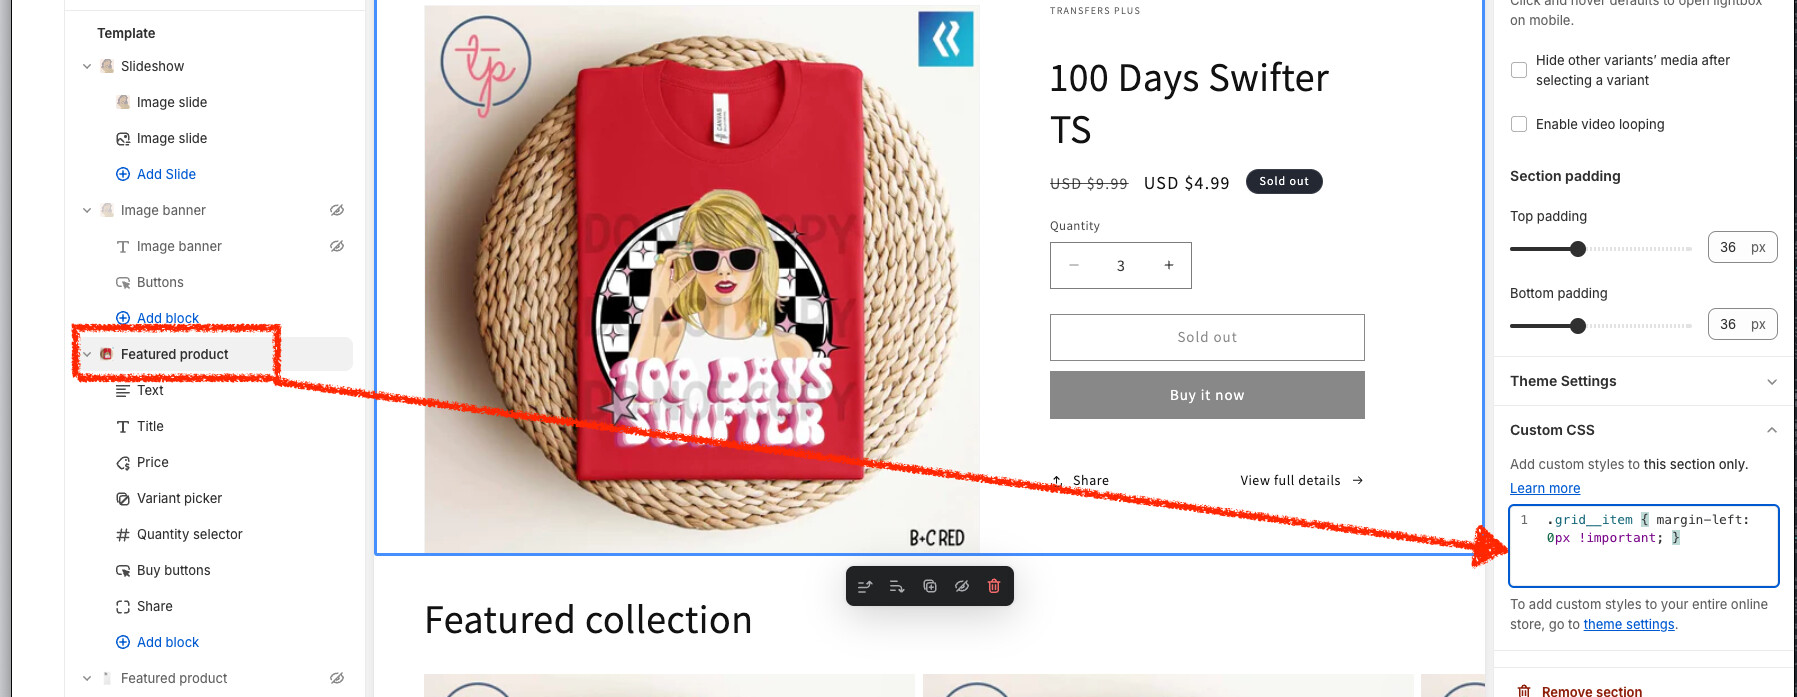Collapse the Custom CSS panel
The height and width of the screenshot is (697, 1797).
1771,430
